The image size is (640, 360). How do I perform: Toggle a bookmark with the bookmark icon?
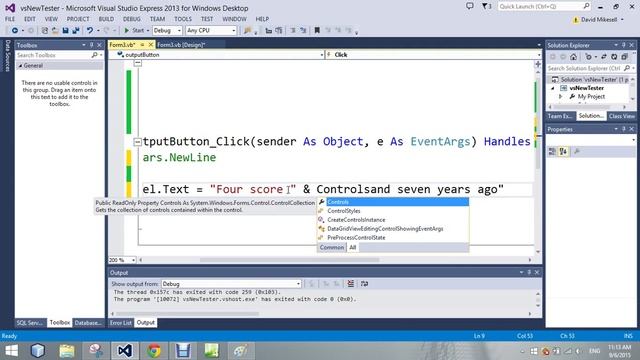click(317, 31)
